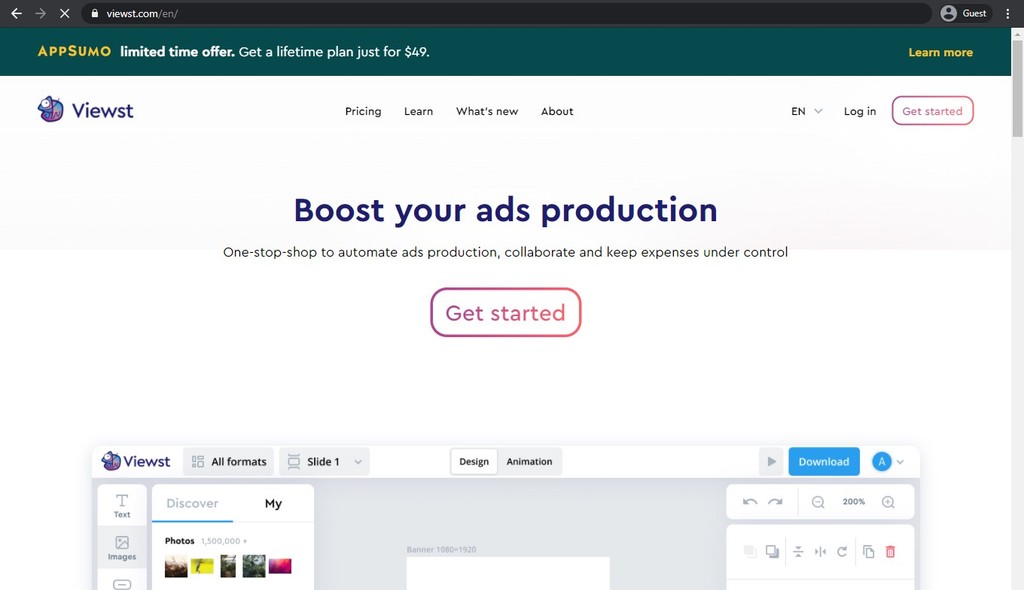Open the Pricing page
The image size is (1024, 590).
[362, 111]
